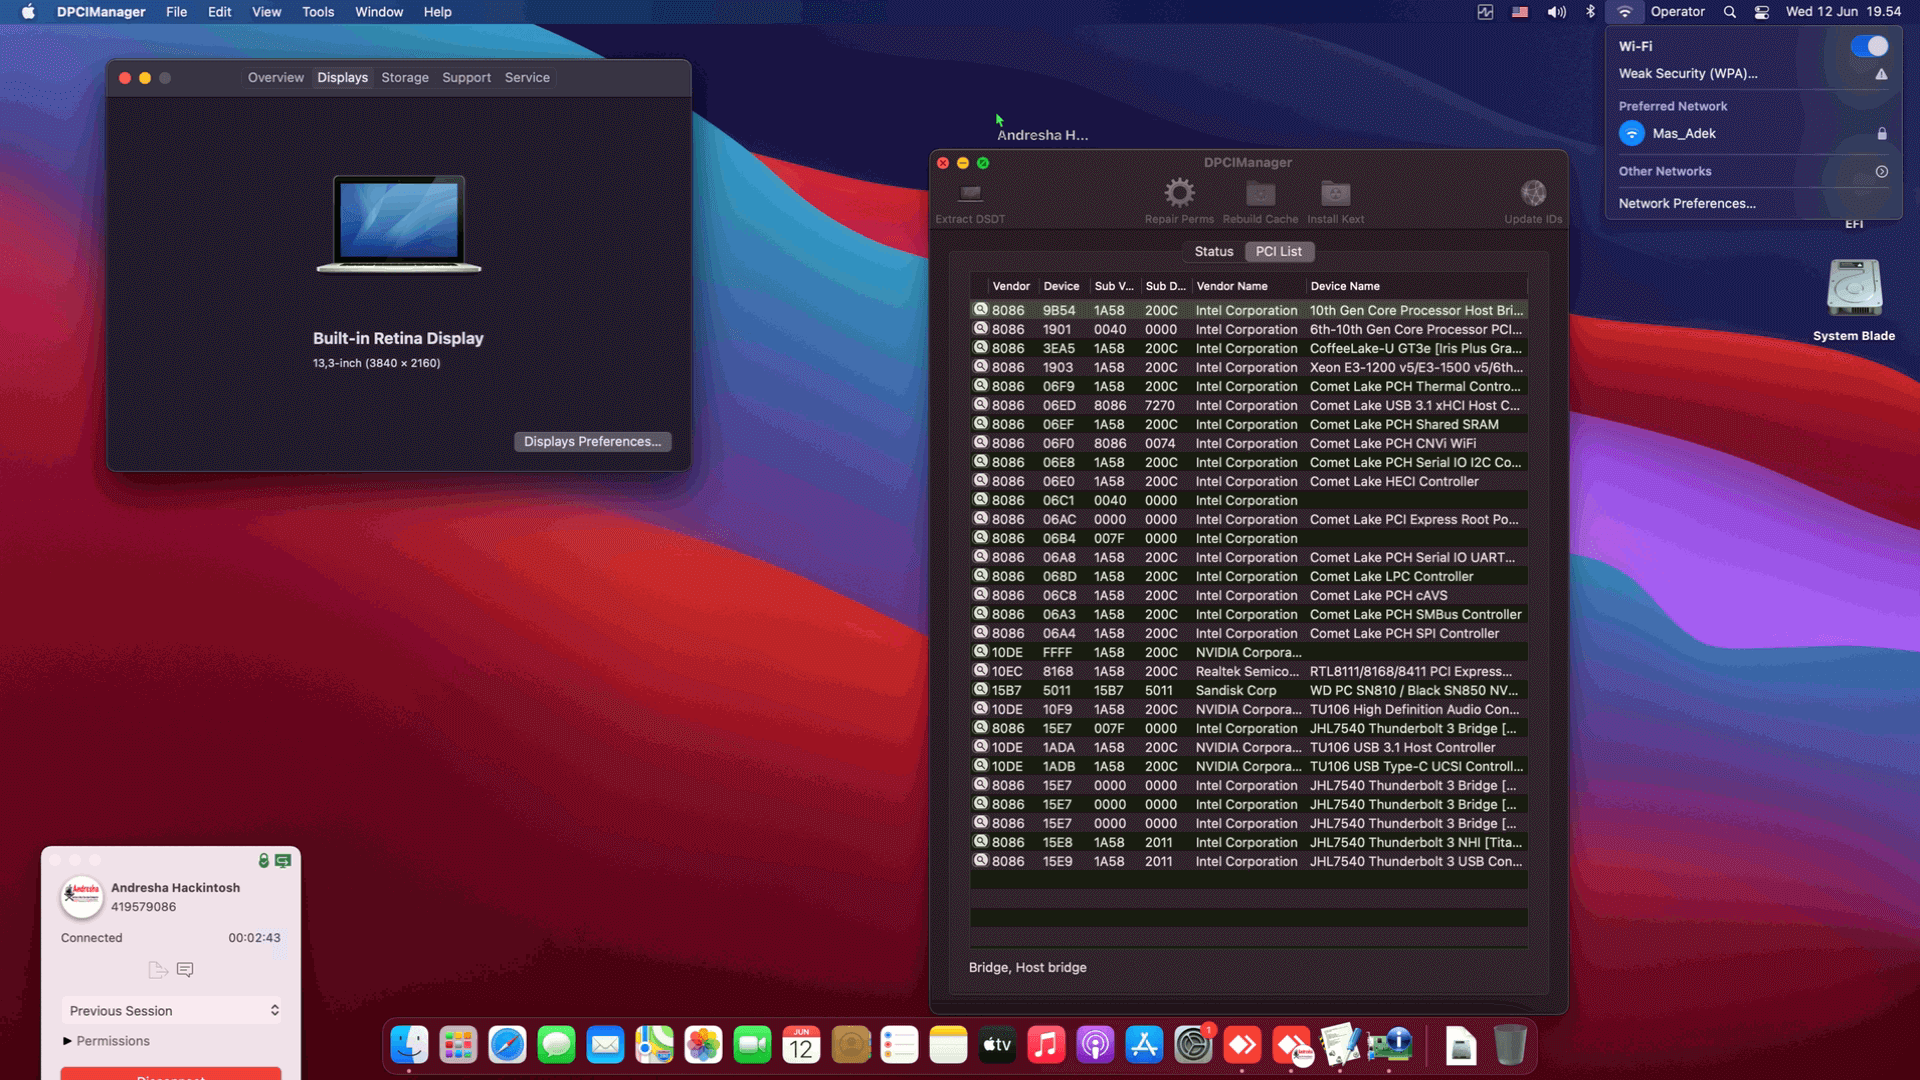The image size is (1920, 1080).
Task: Click the Vendor Name column header
Action: click(x=1248, y=286)
